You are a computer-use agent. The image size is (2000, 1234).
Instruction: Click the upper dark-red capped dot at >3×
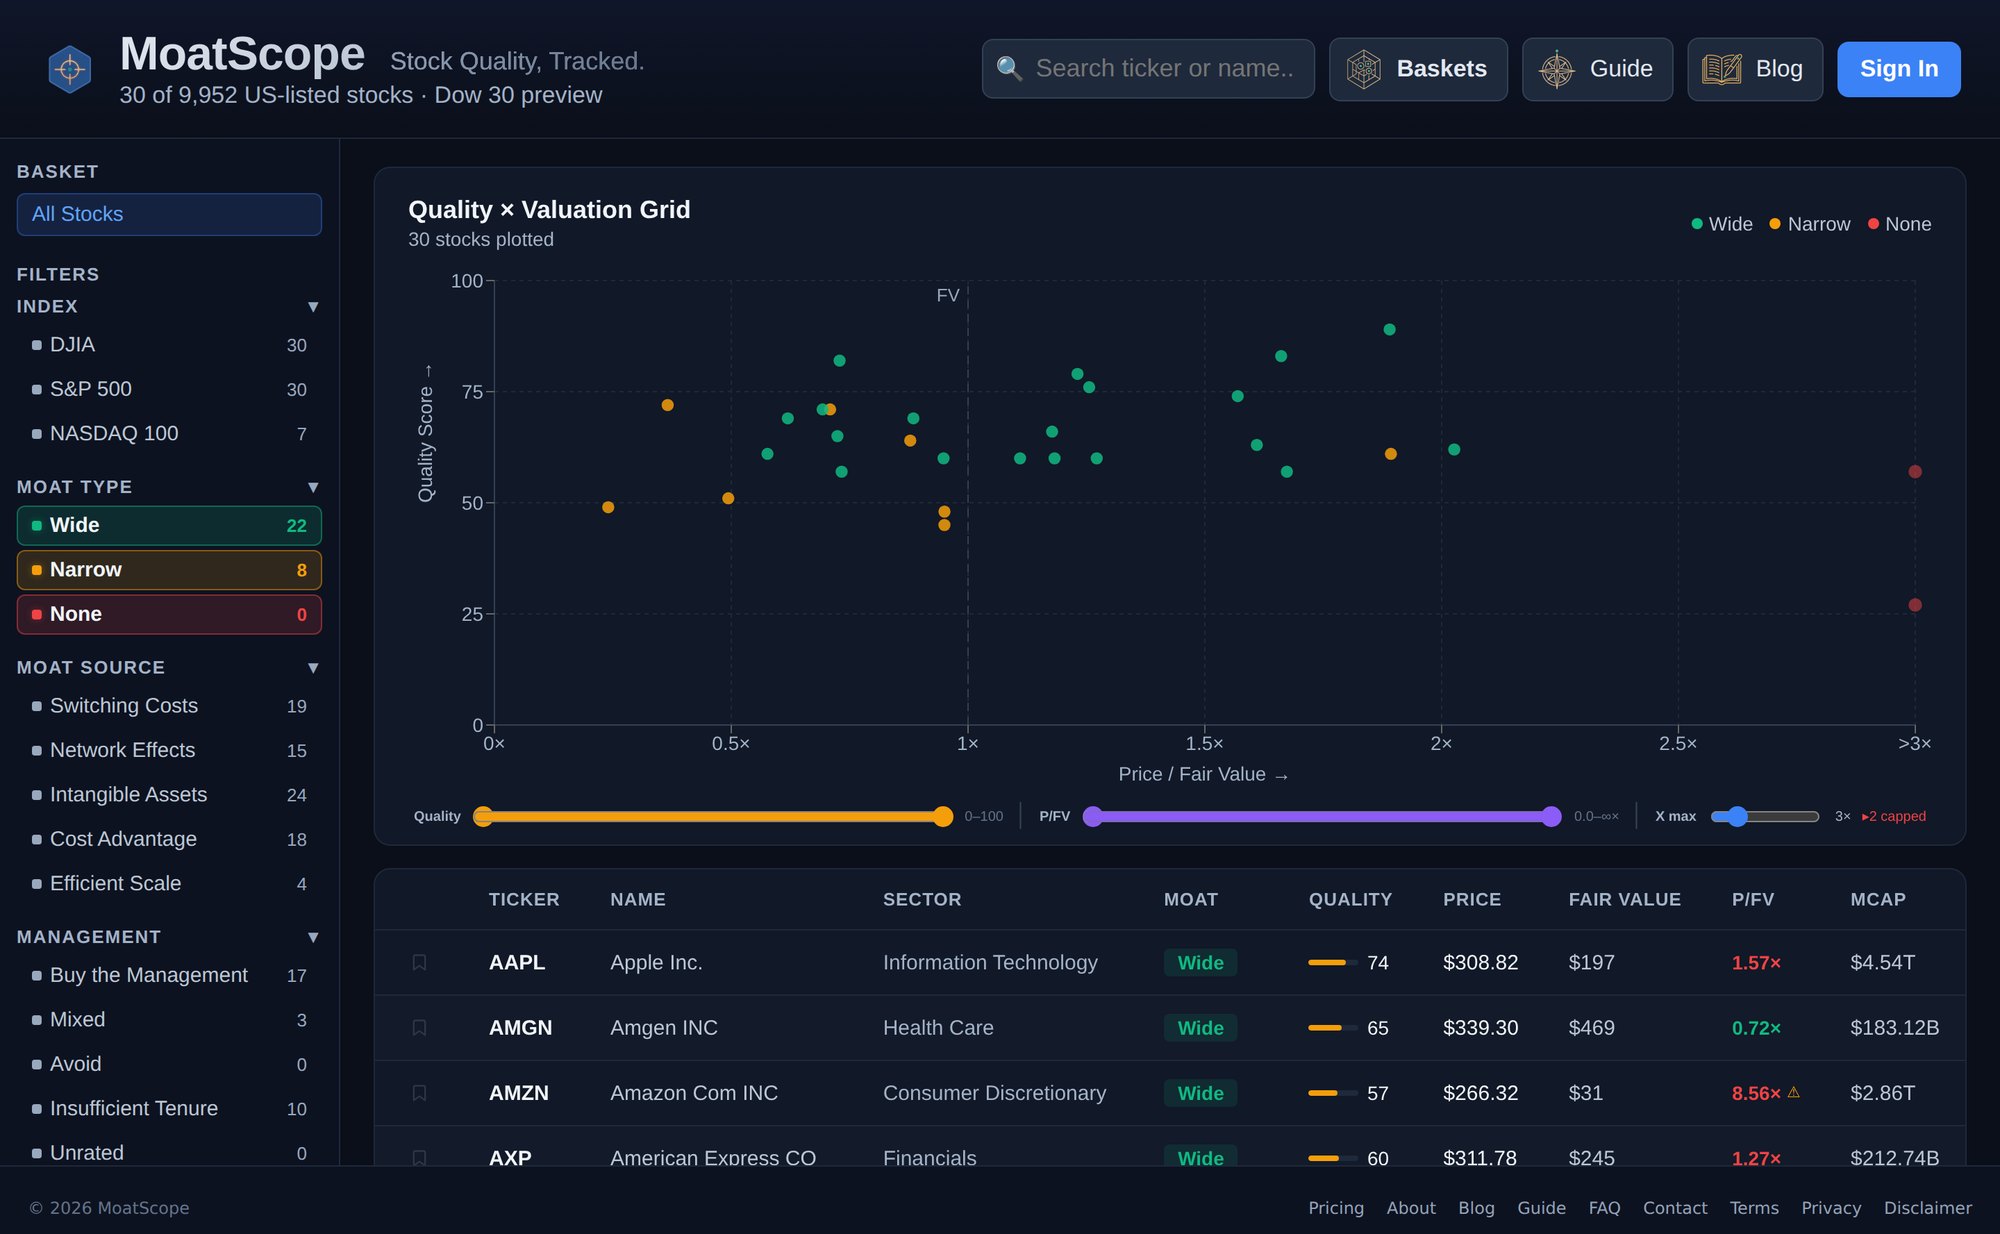point(1915,472)
